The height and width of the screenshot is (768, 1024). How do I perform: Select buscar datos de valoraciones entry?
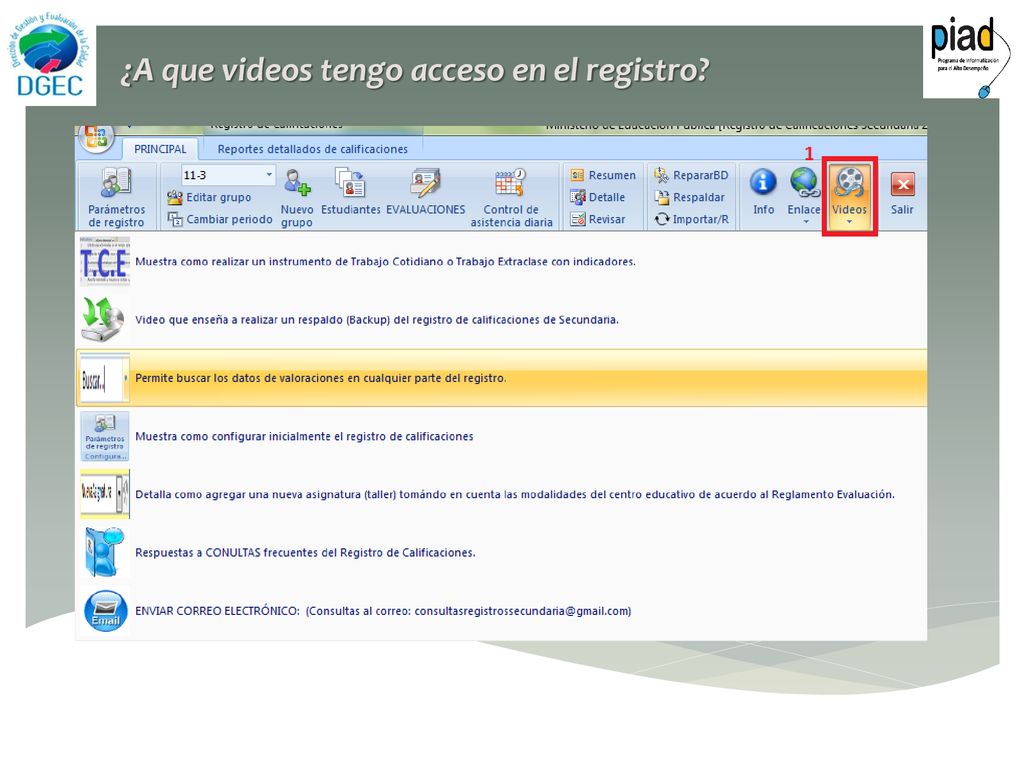point(502,378)
